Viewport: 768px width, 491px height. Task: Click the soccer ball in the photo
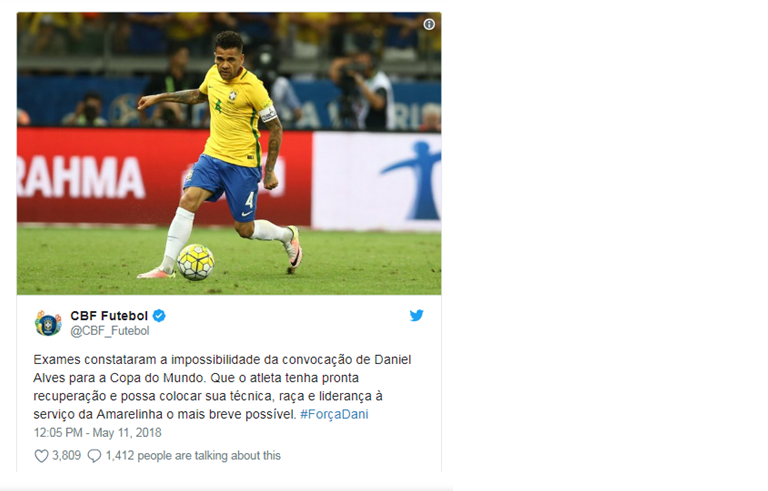click(195, 262)
